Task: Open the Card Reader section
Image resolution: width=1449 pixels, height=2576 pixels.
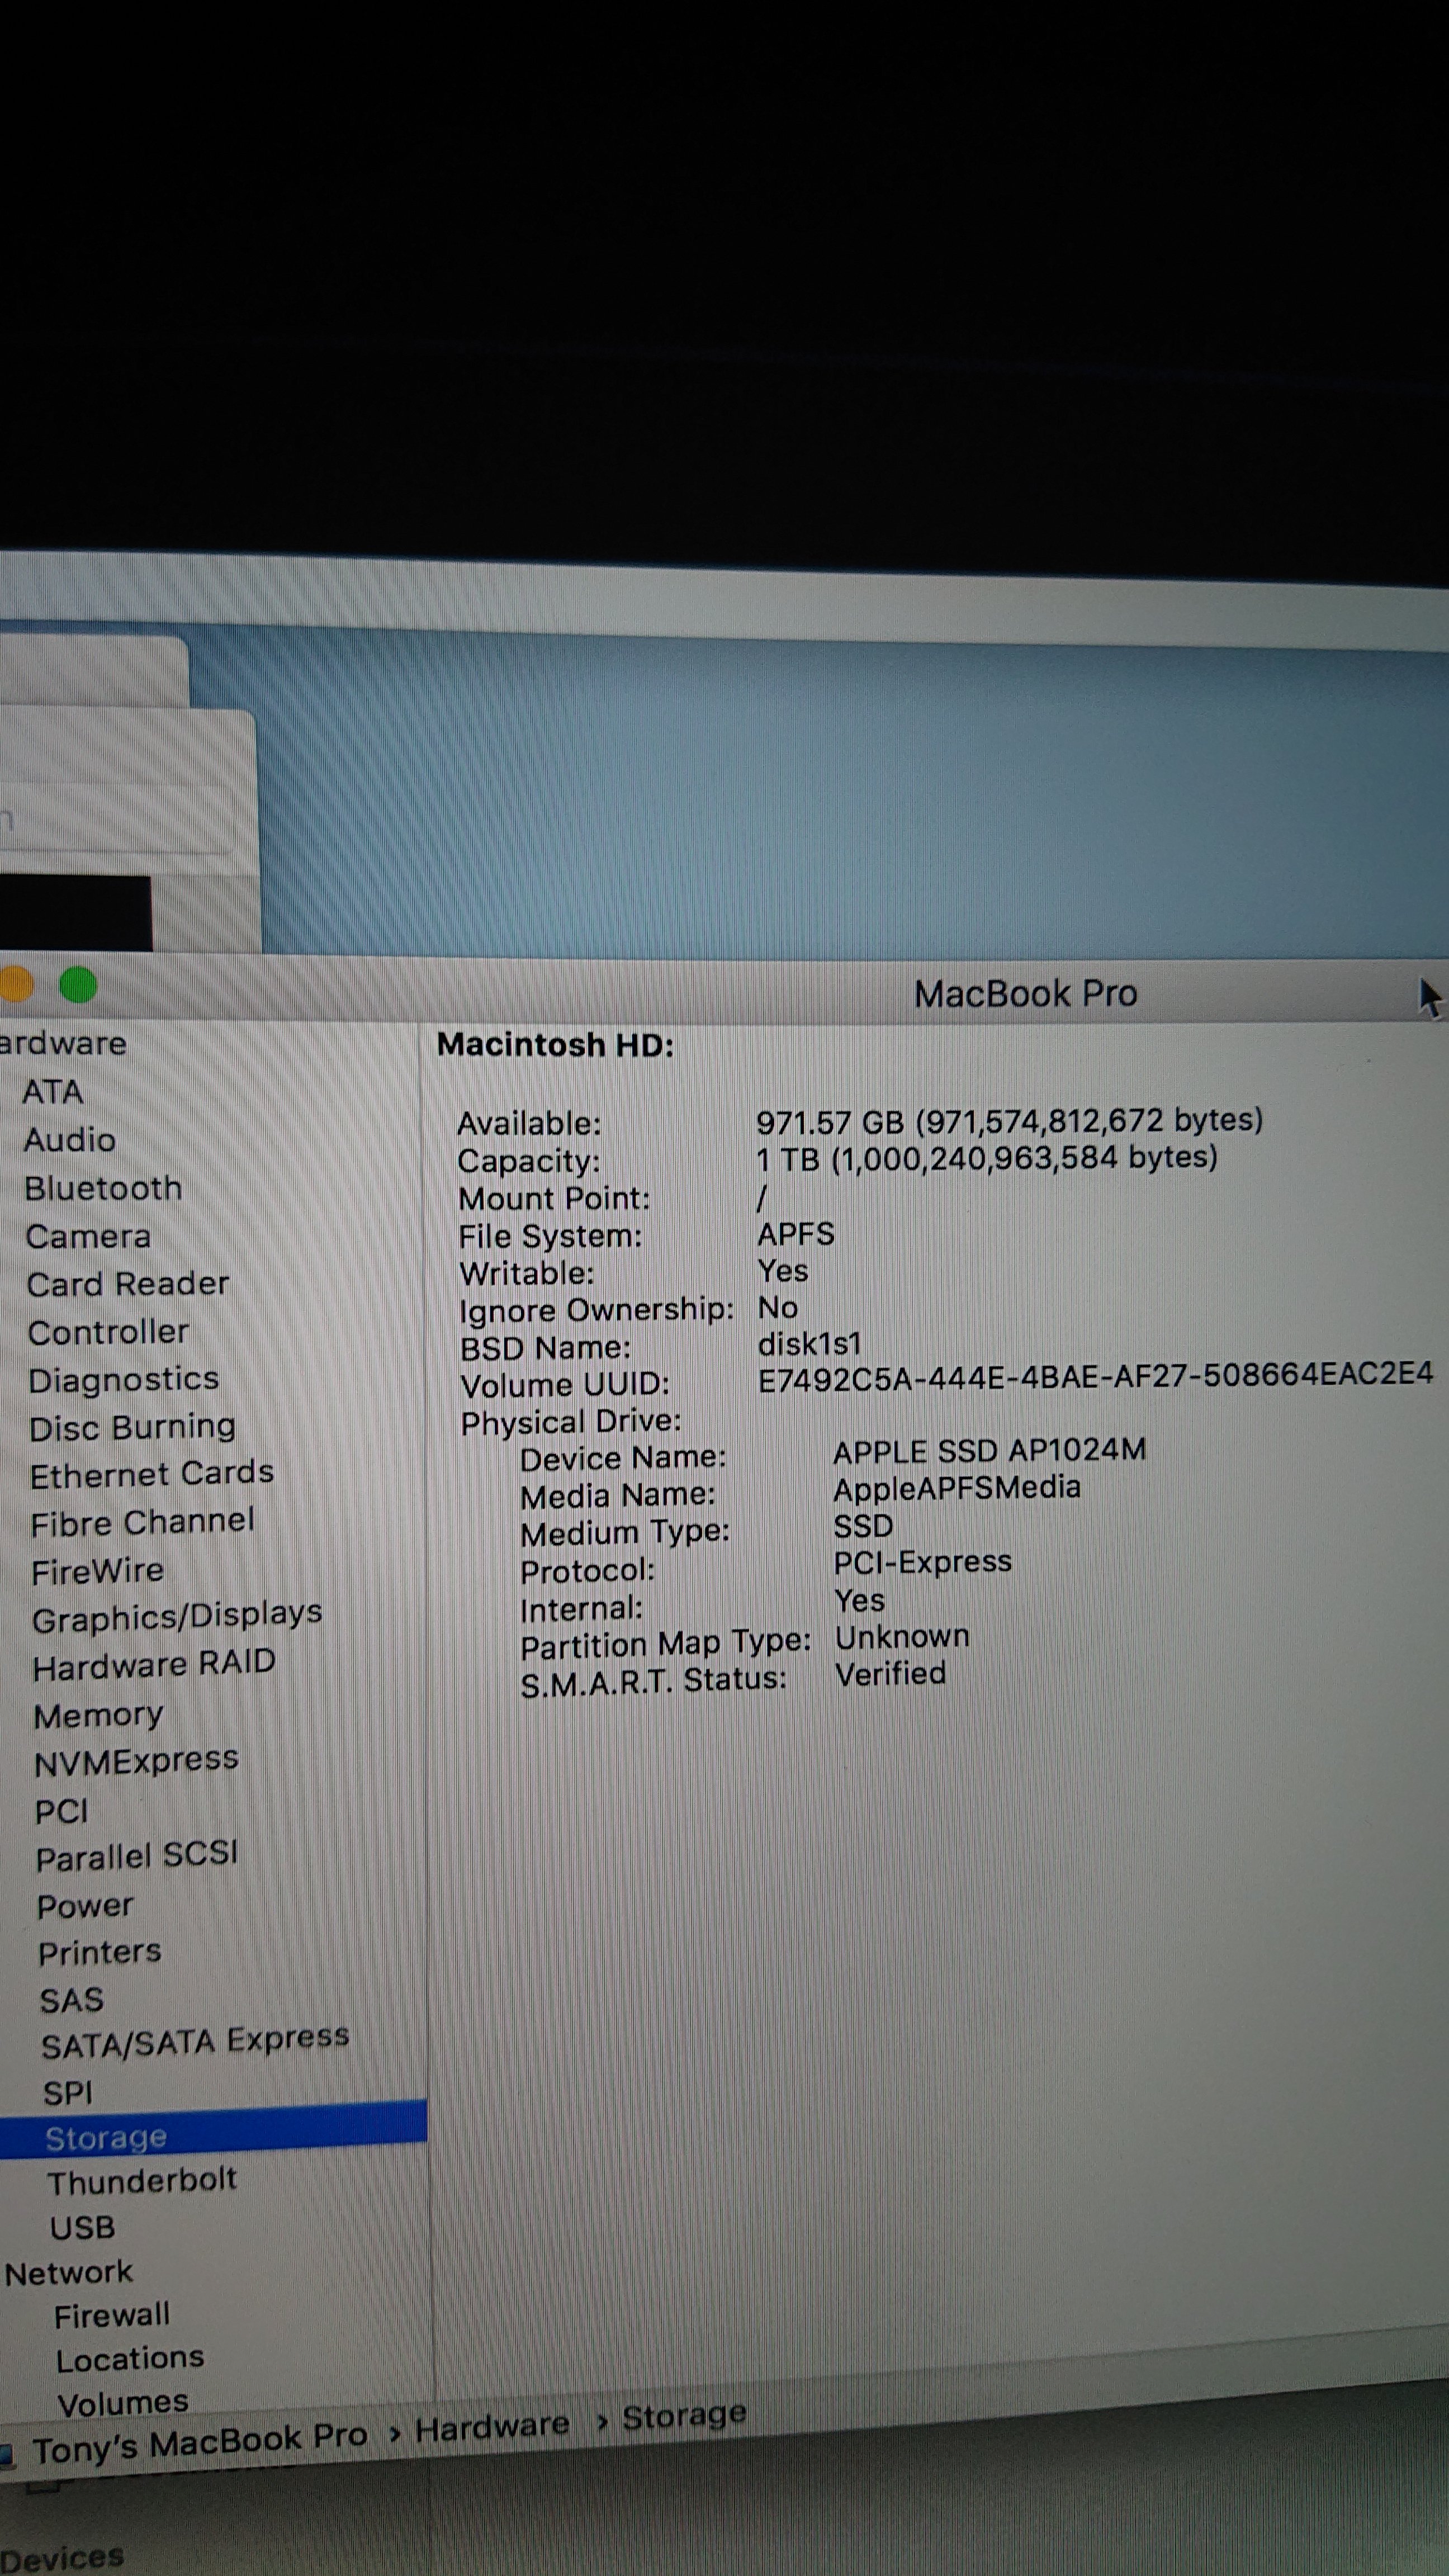Action: tap(128, 1284)
